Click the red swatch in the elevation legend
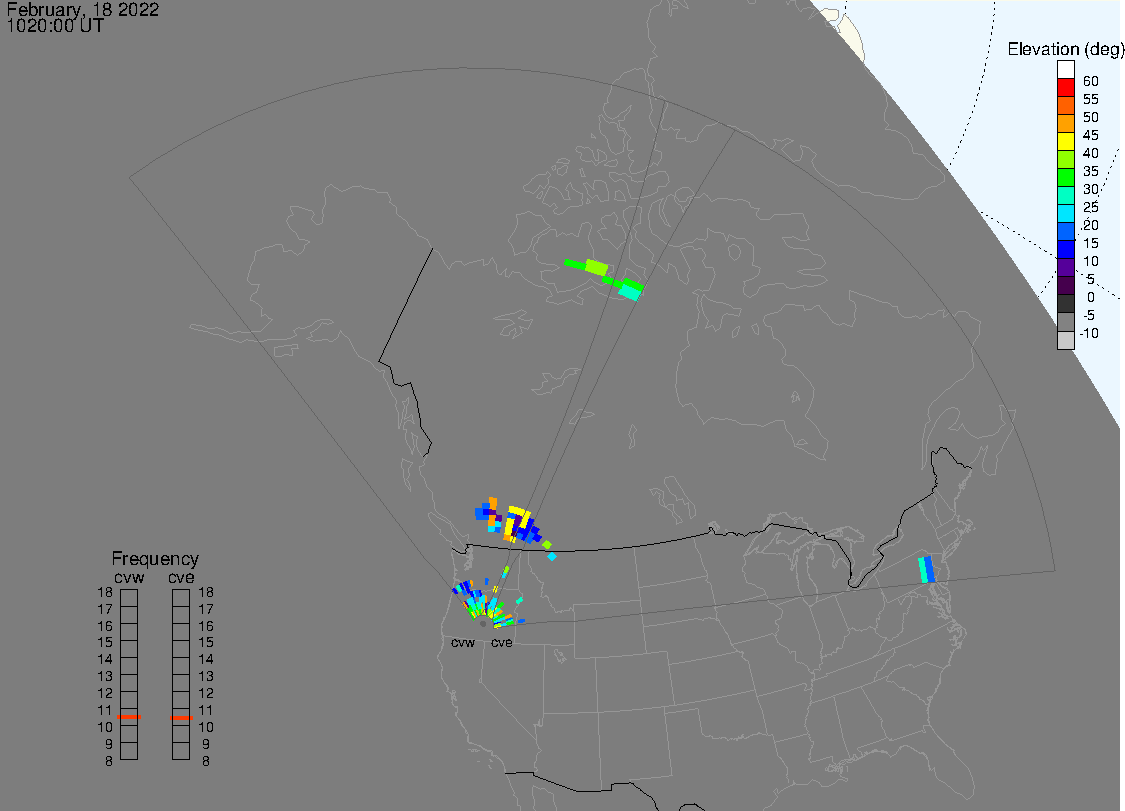The image size is (1125, 811). click(x=1066, y=88)
